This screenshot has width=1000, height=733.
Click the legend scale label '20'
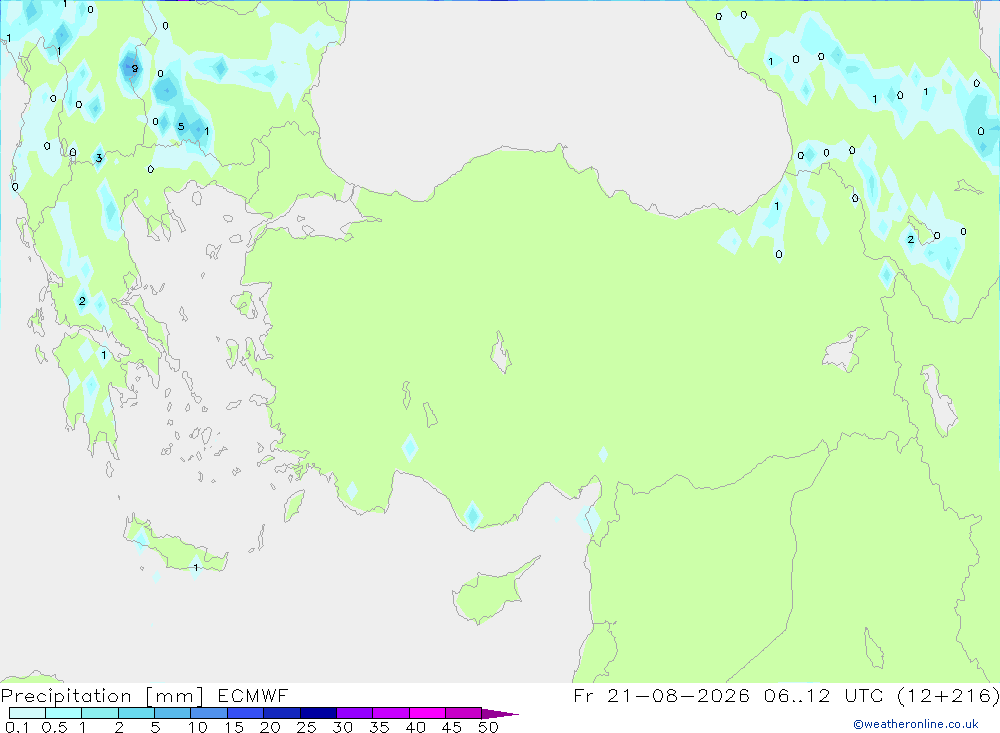pos(270,727)
